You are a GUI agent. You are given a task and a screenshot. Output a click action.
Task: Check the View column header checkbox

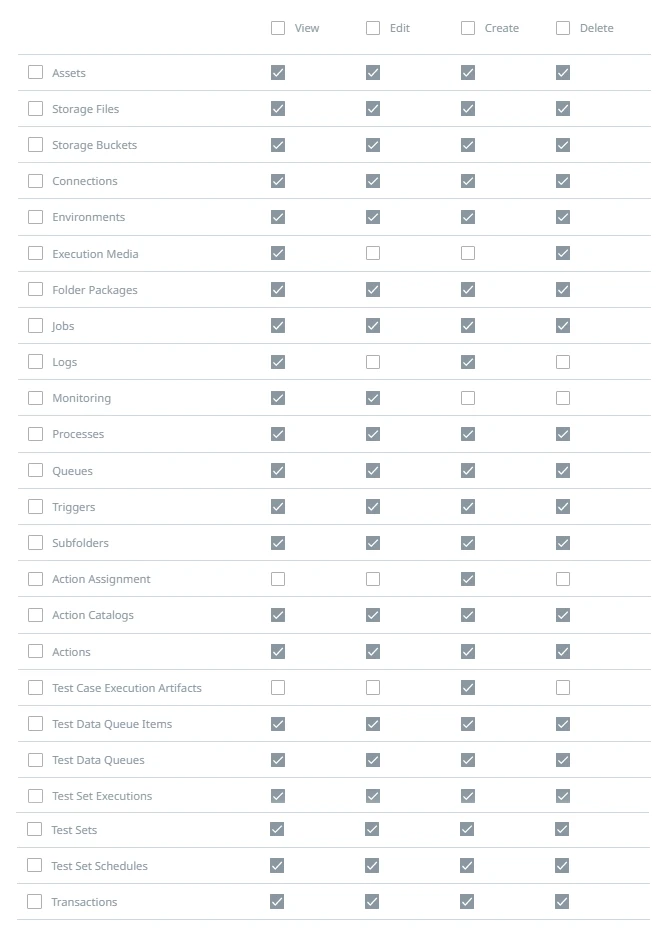tap(278, 28)
